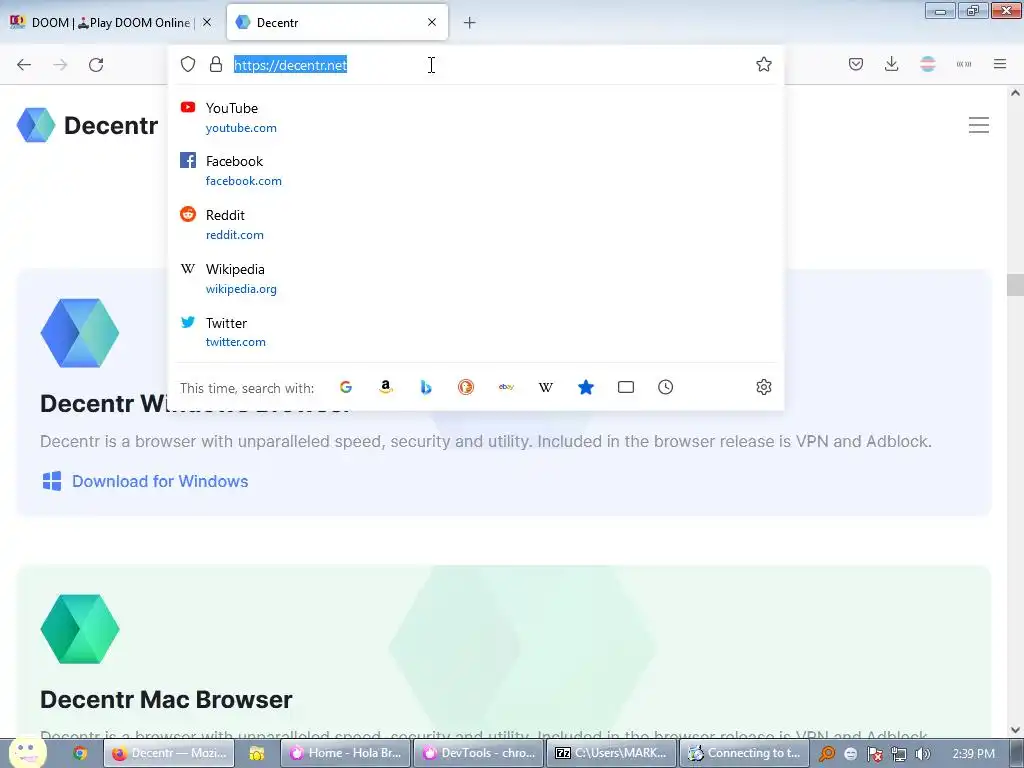
Task: Open the volume speaker tray icon
Action: coord(923,754)
